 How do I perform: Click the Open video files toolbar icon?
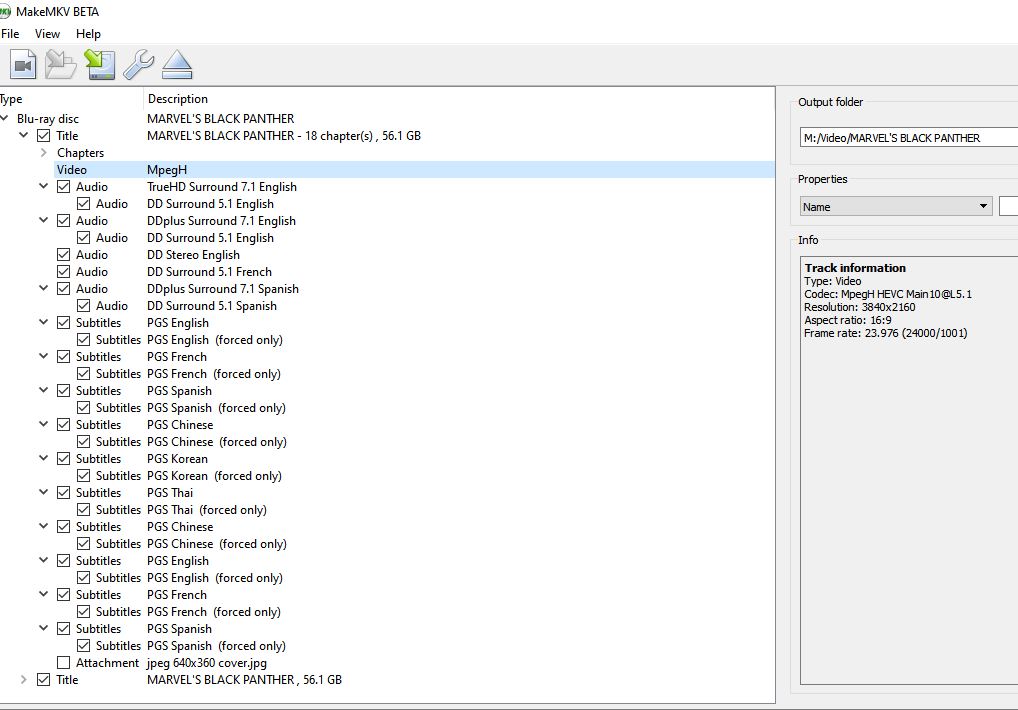(23, 64)
